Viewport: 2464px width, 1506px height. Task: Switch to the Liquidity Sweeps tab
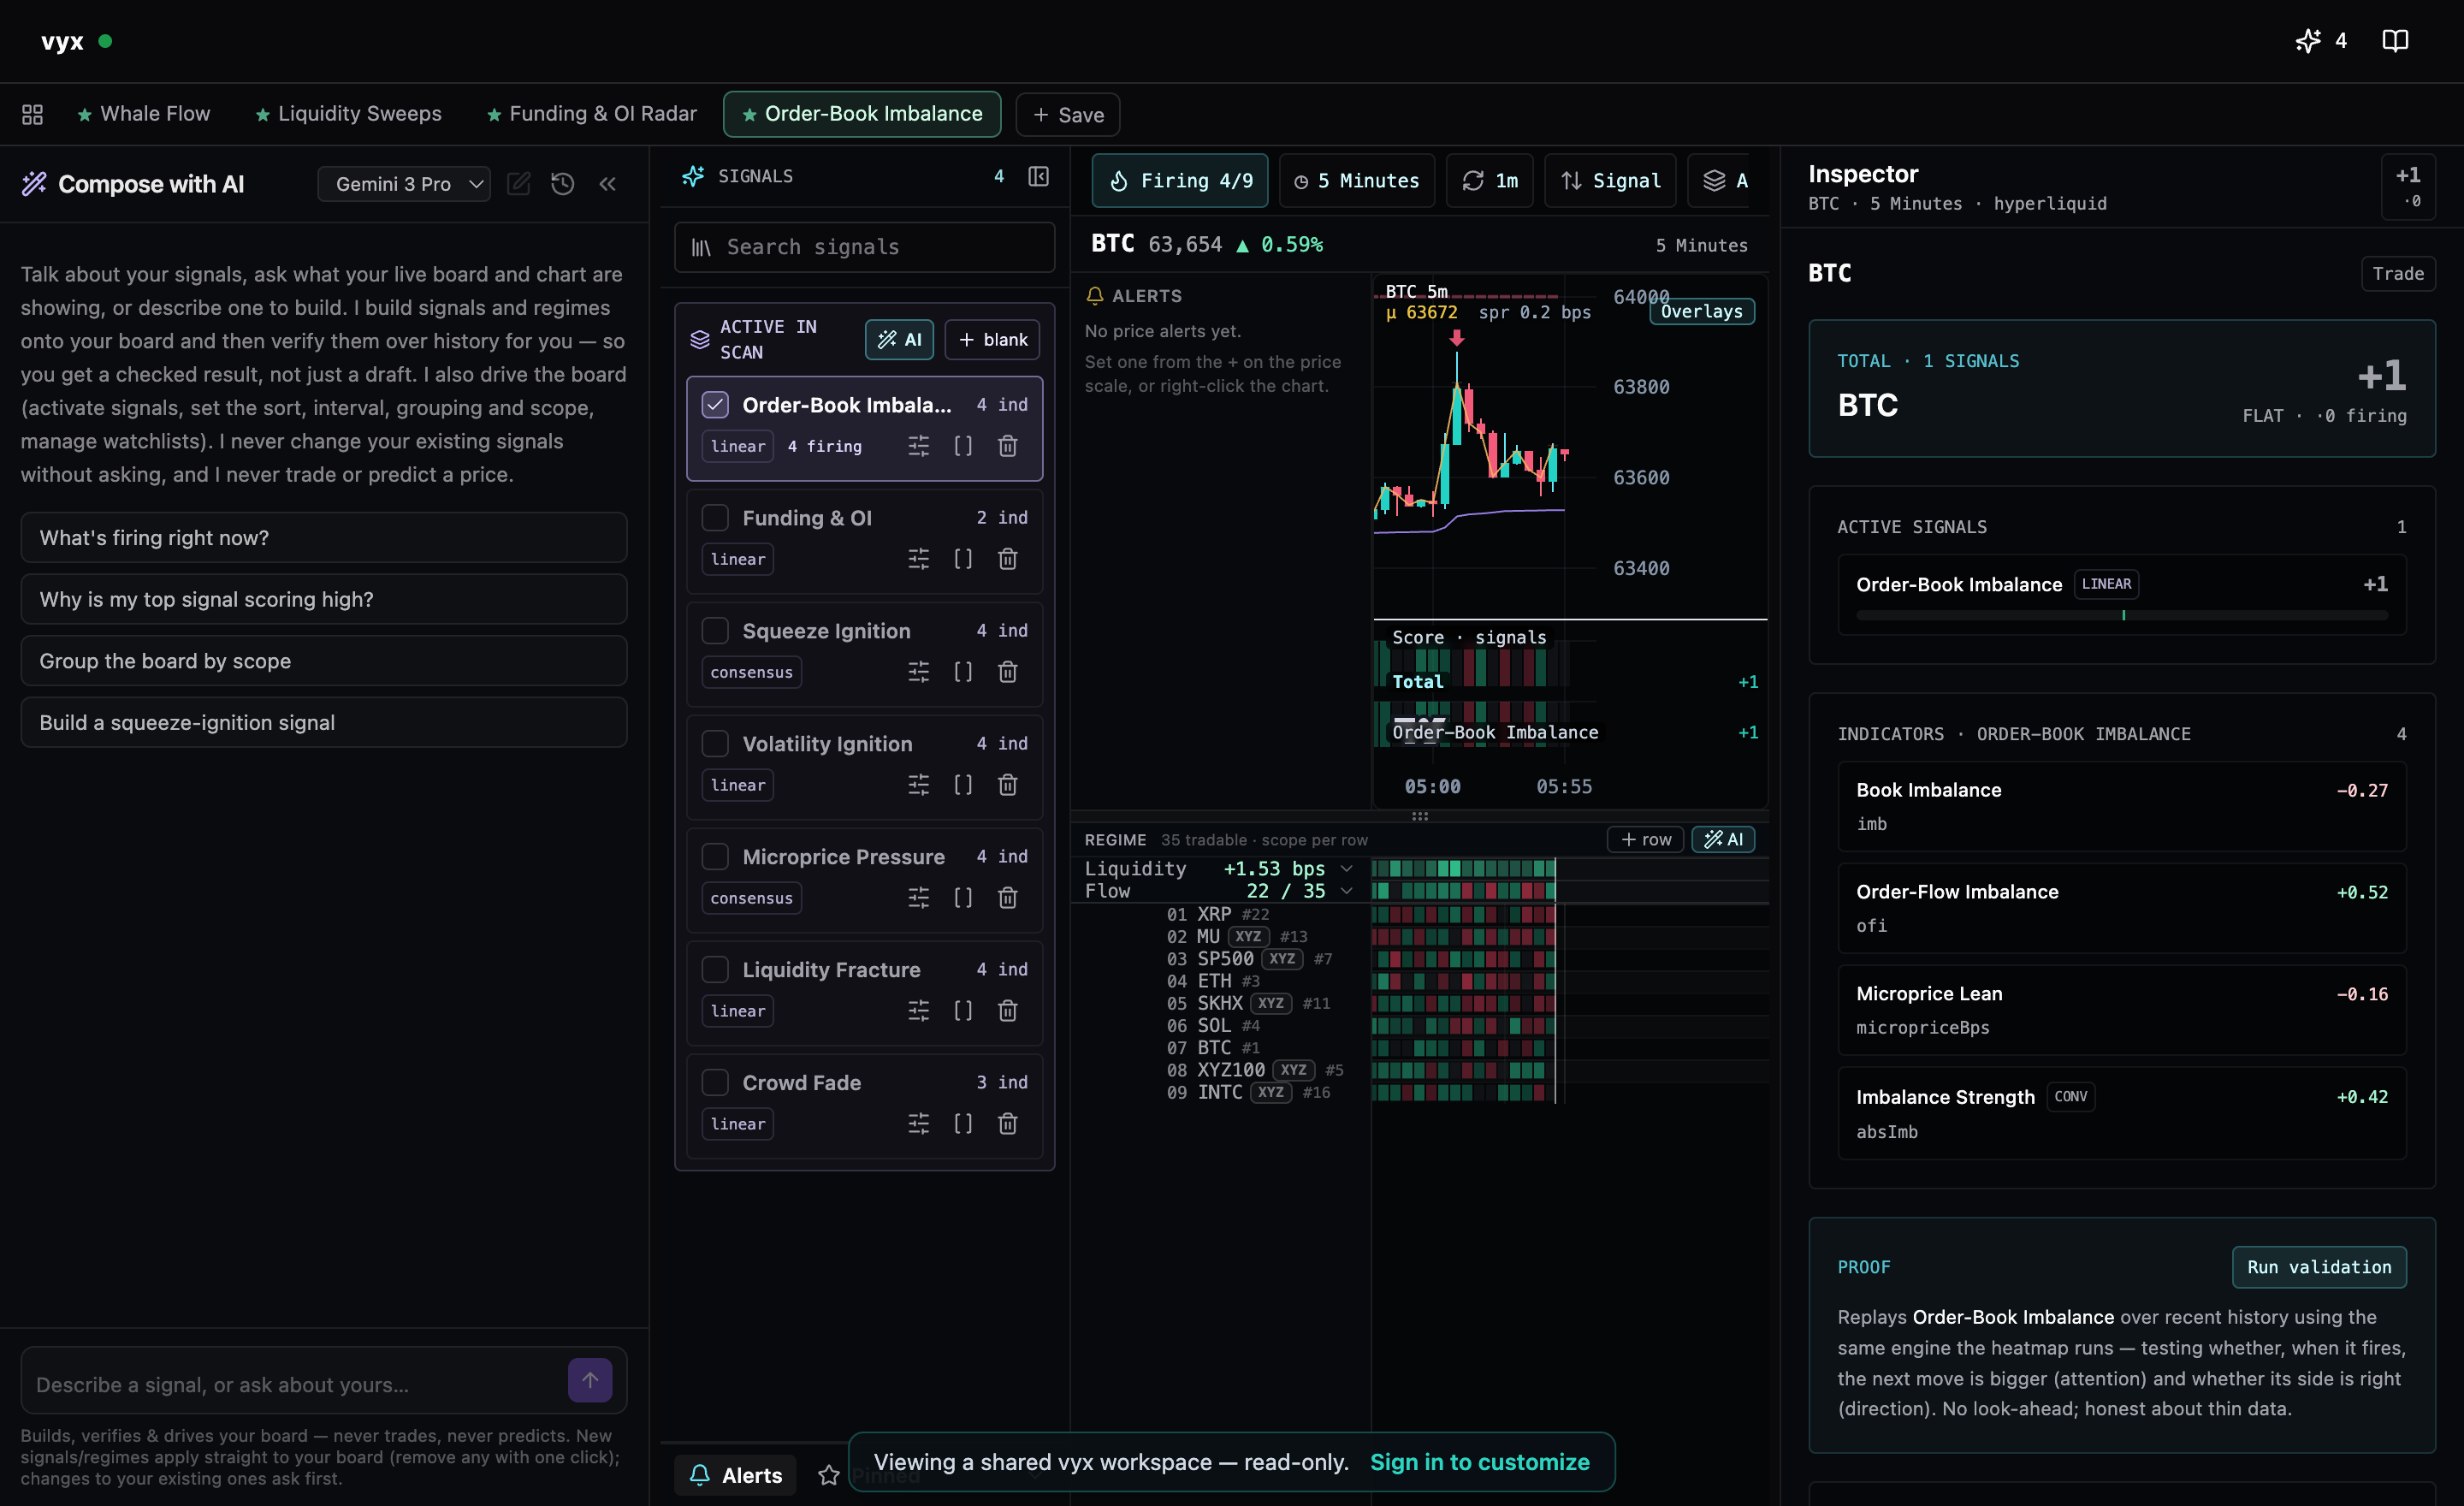pos(348,114)
